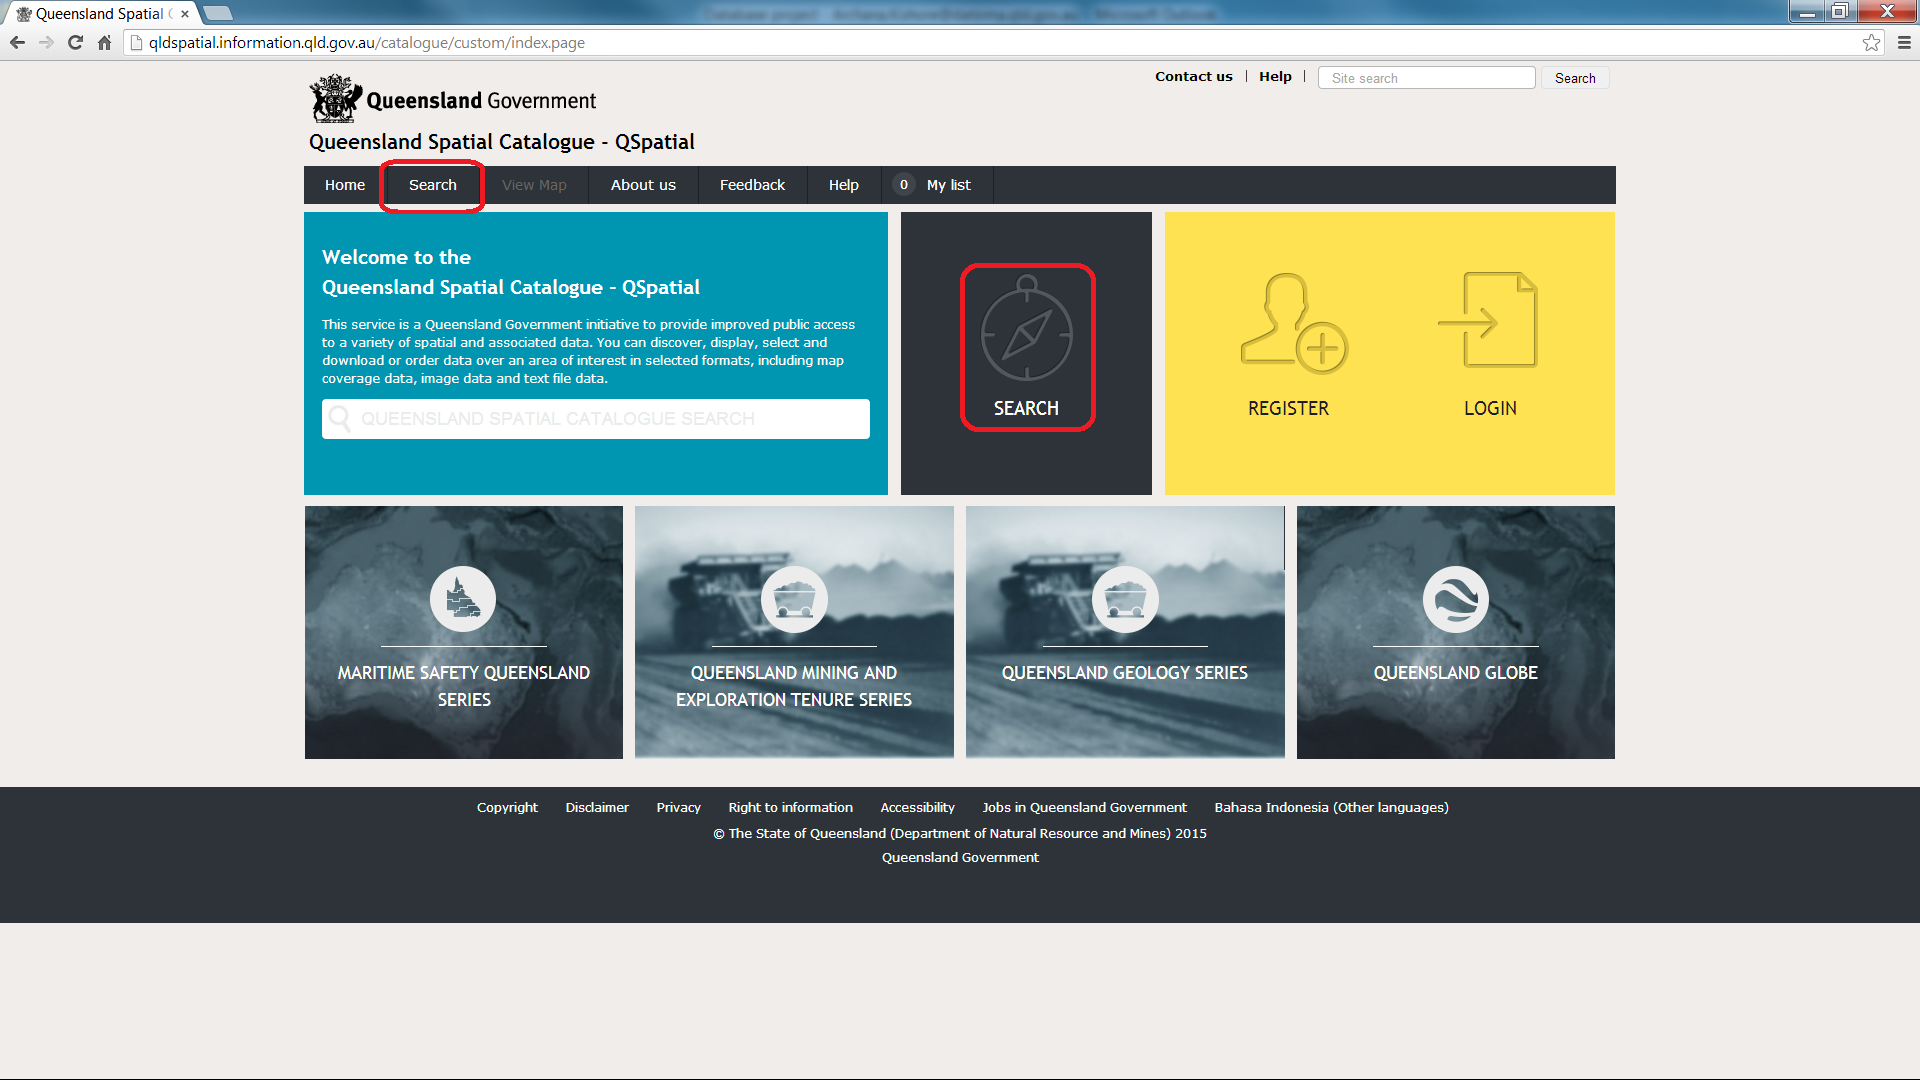Click copyright State of Queensland 2015 text
1920x1080 pixels.
coord(960,833)
